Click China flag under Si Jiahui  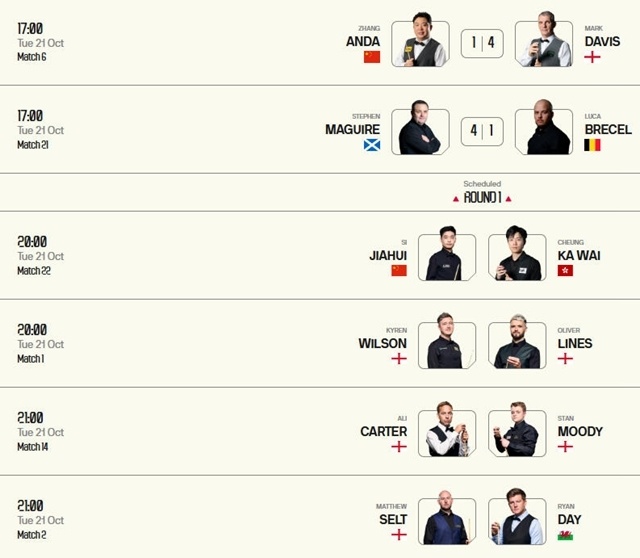399,270
